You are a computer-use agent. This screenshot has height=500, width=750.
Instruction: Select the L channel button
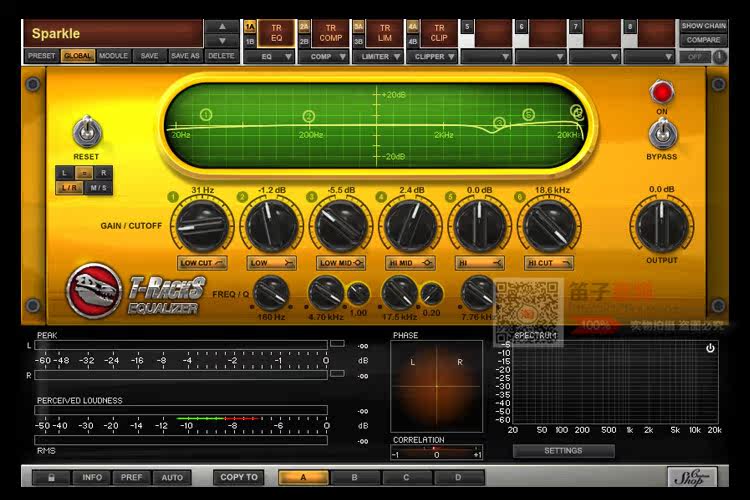pos(65,173)
